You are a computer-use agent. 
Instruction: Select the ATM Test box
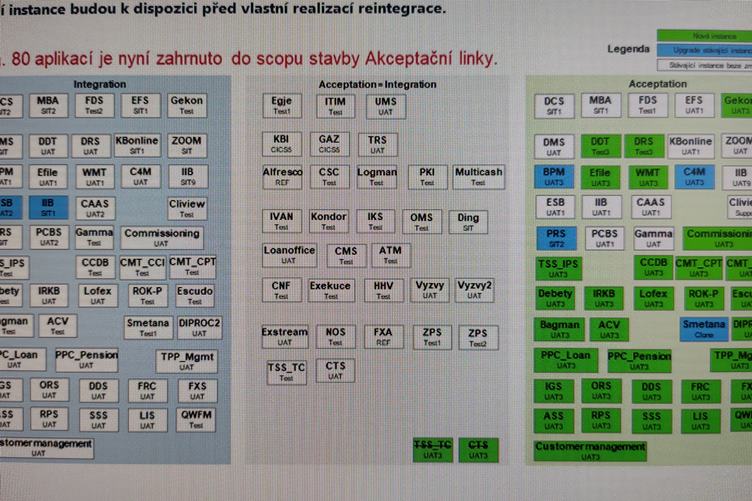click(x=390, y=256)
